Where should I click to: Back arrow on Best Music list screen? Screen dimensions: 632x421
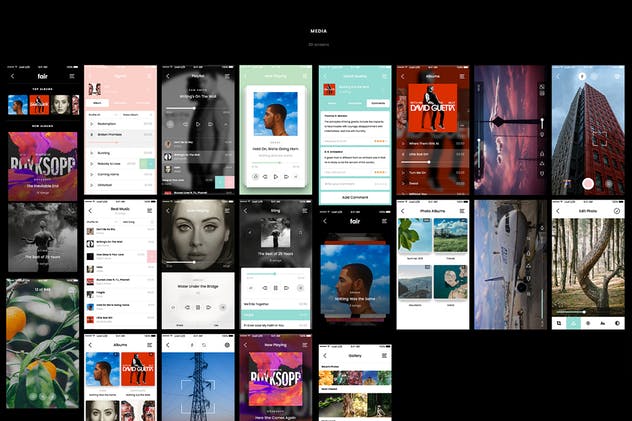pos(90,211)
